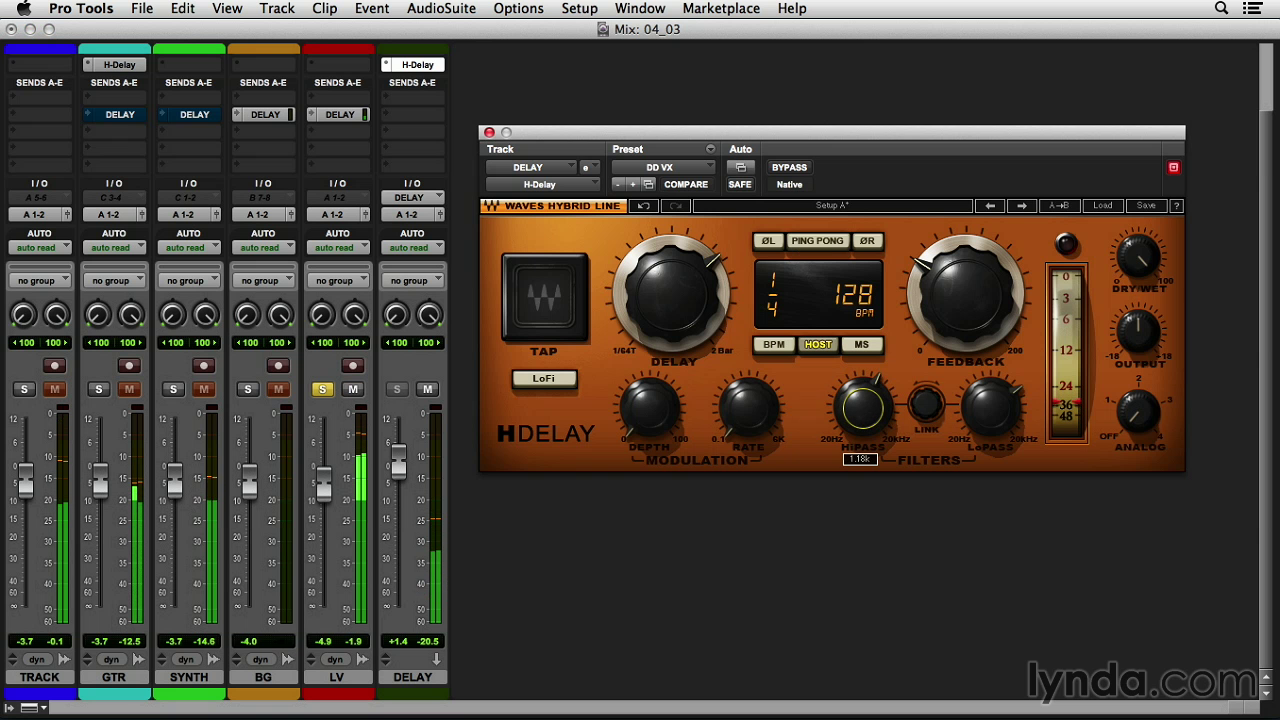The image size is (1280, 720).
Task: Open the DD VX preset dropdown
Action: click(x=663, y=168)
